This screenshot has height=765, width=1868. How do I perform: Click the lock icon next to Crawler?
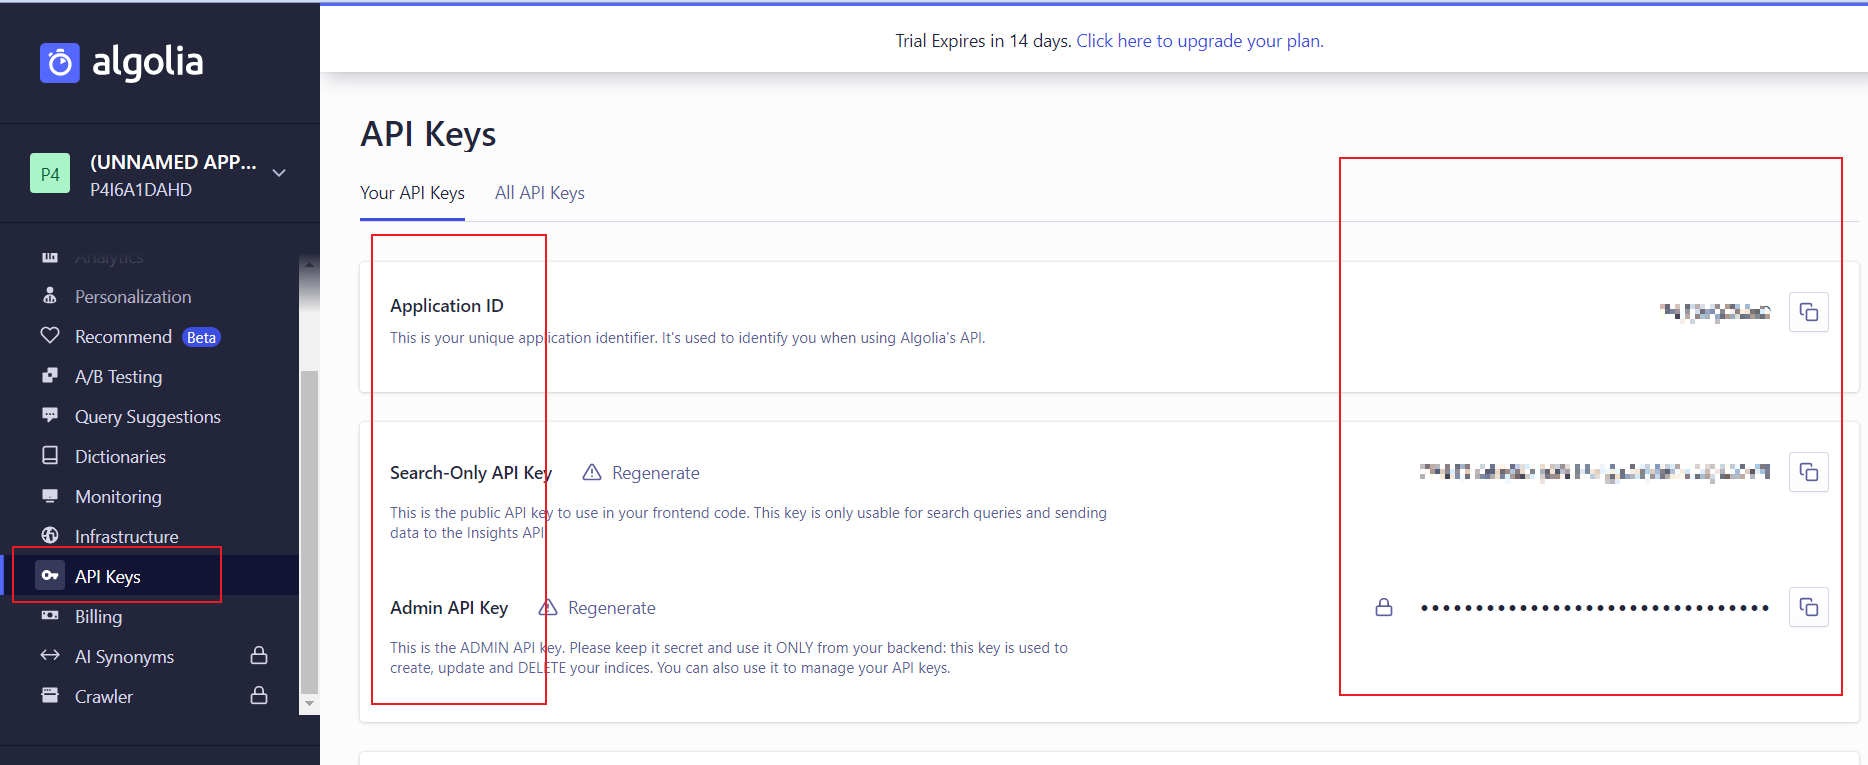tap(259, 695)
